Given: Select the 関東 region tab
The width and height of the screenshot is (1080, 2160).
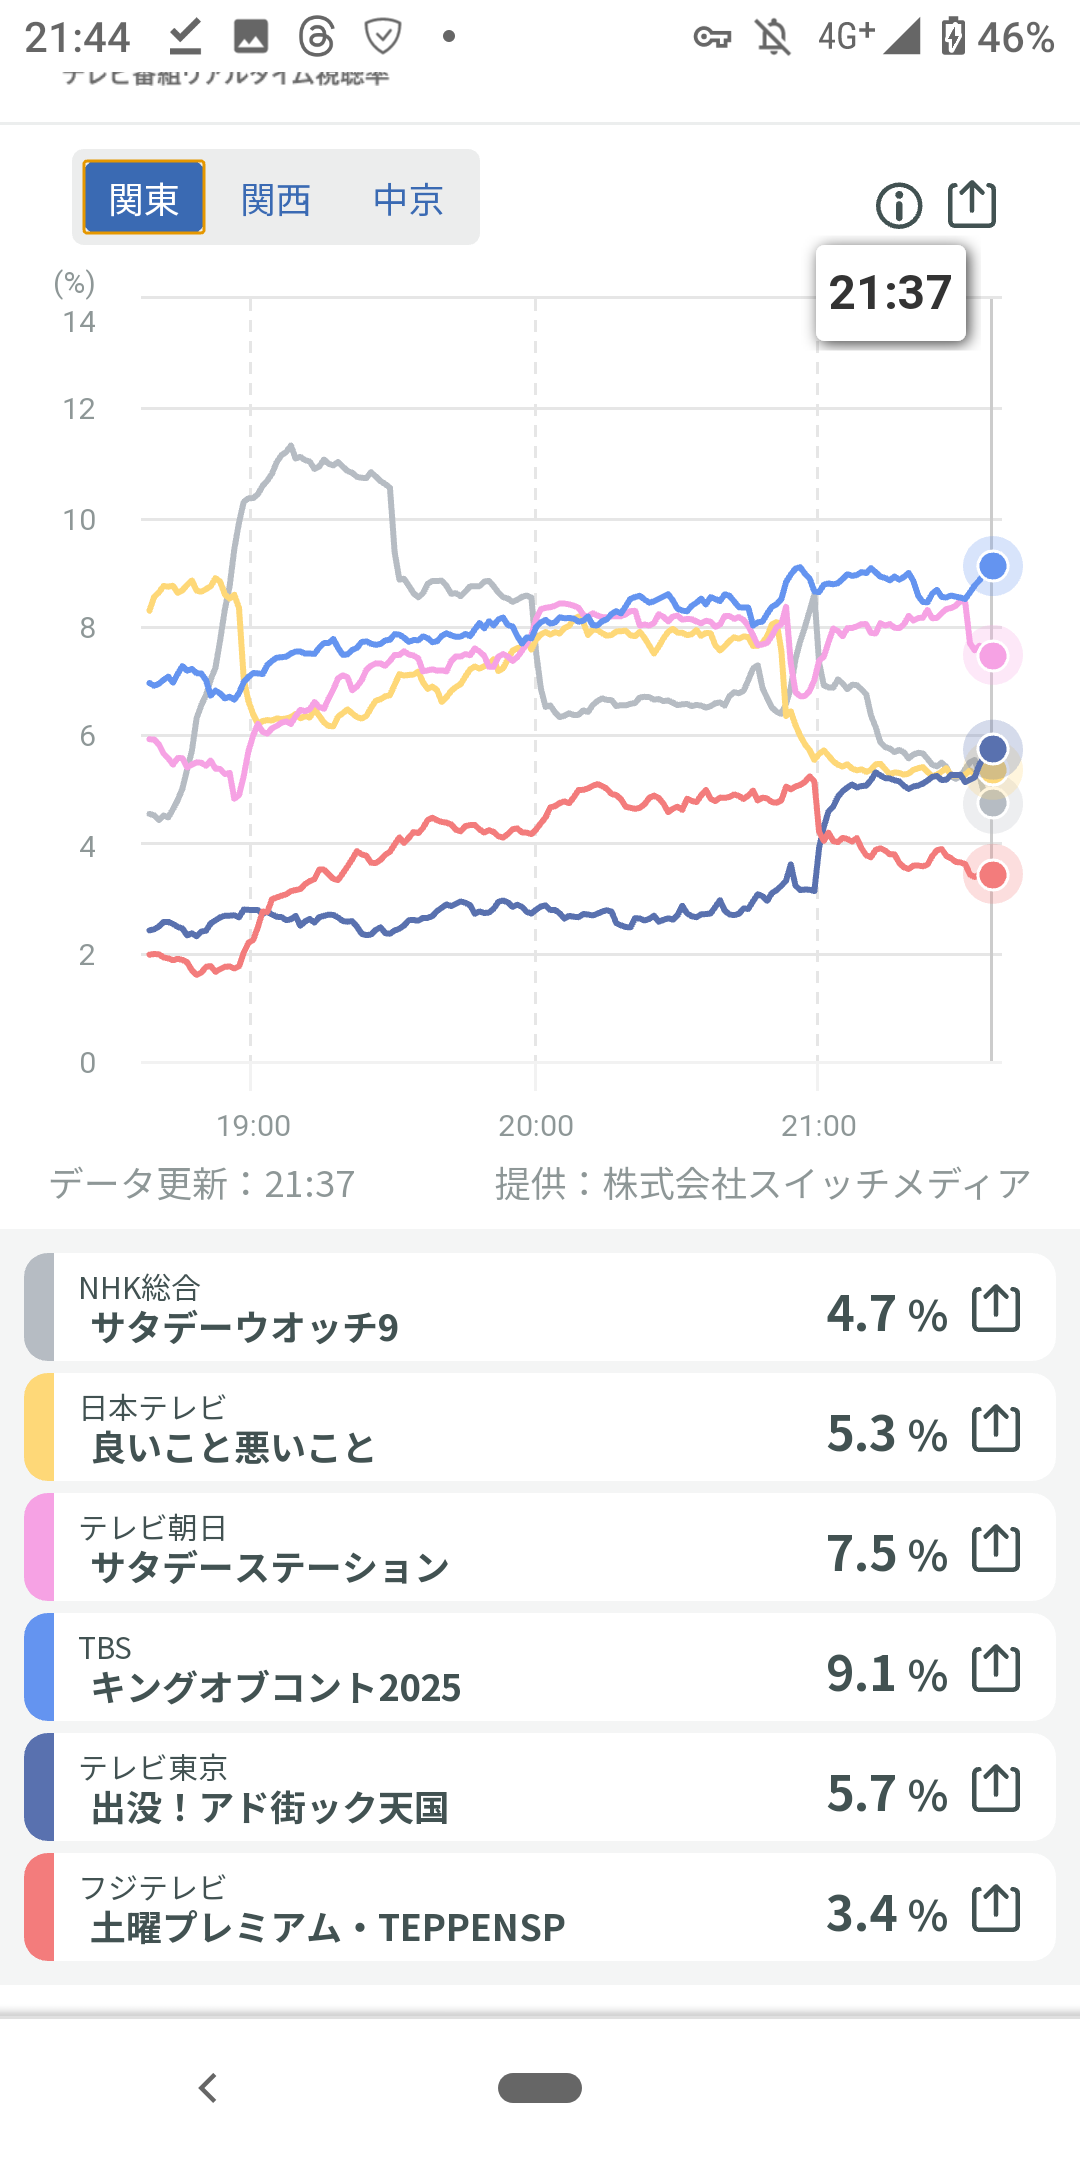Looking at the screenshot, I should click(x=144, y=198).
